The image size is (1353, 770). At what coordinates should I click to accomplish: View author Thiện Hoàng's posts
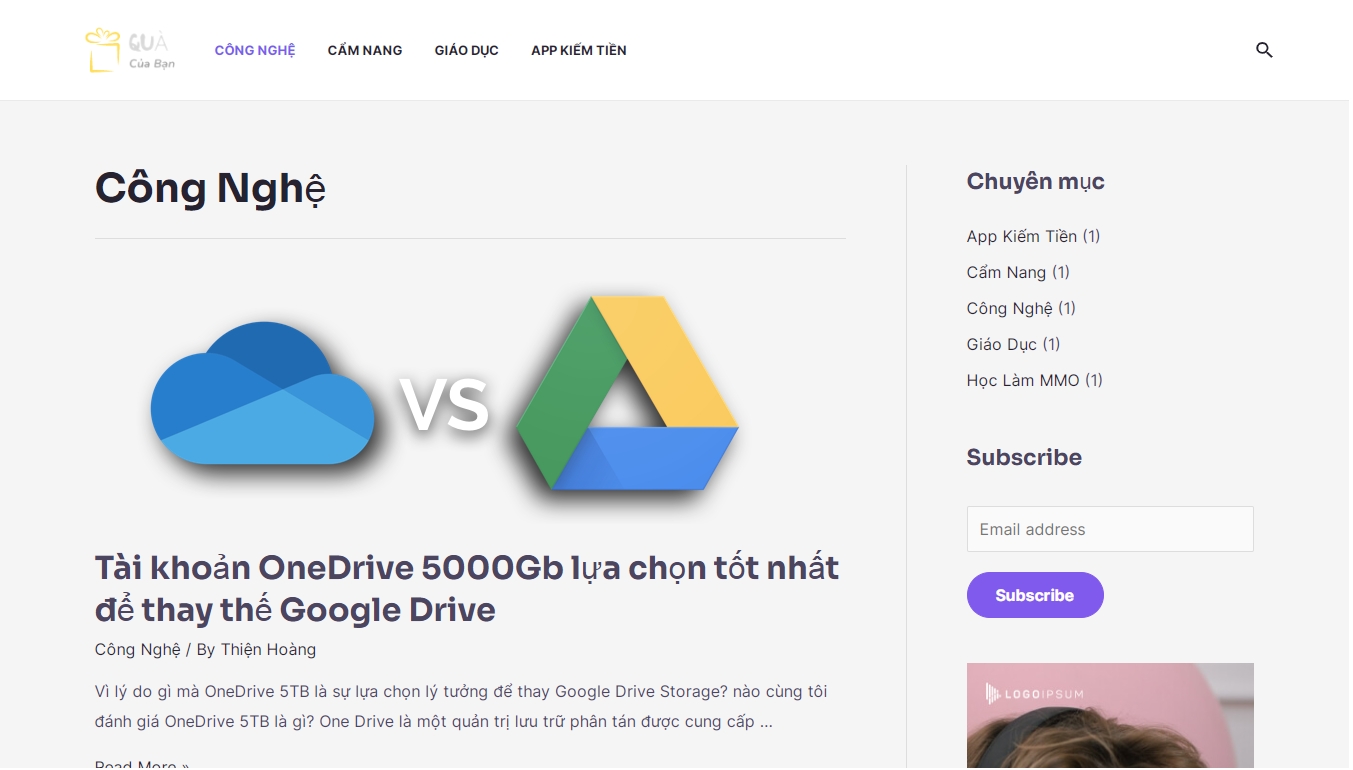pyautogui.click(x=268, y=650)
